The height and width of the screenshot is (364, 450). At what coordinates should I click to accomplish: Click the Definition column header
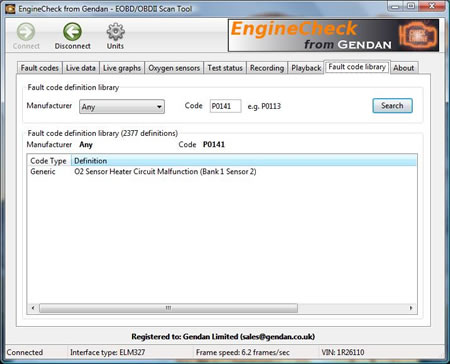[x=244, y=161]
